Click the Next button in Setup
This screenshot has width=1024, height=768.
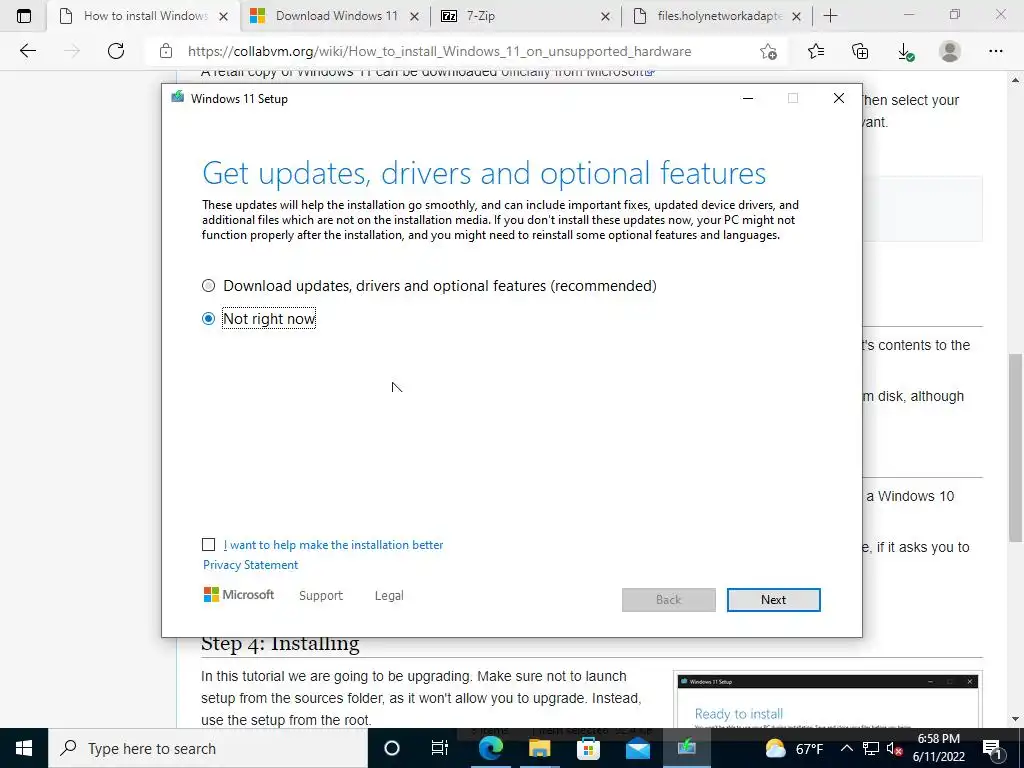click(x=773, y=600)
